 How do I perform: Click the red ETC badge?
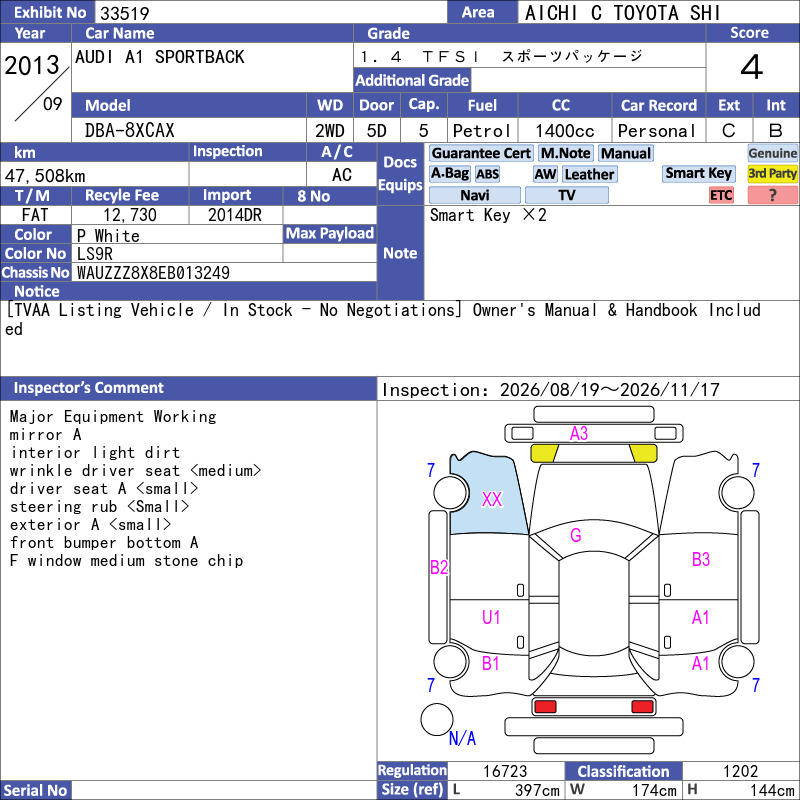coord(721,195)
